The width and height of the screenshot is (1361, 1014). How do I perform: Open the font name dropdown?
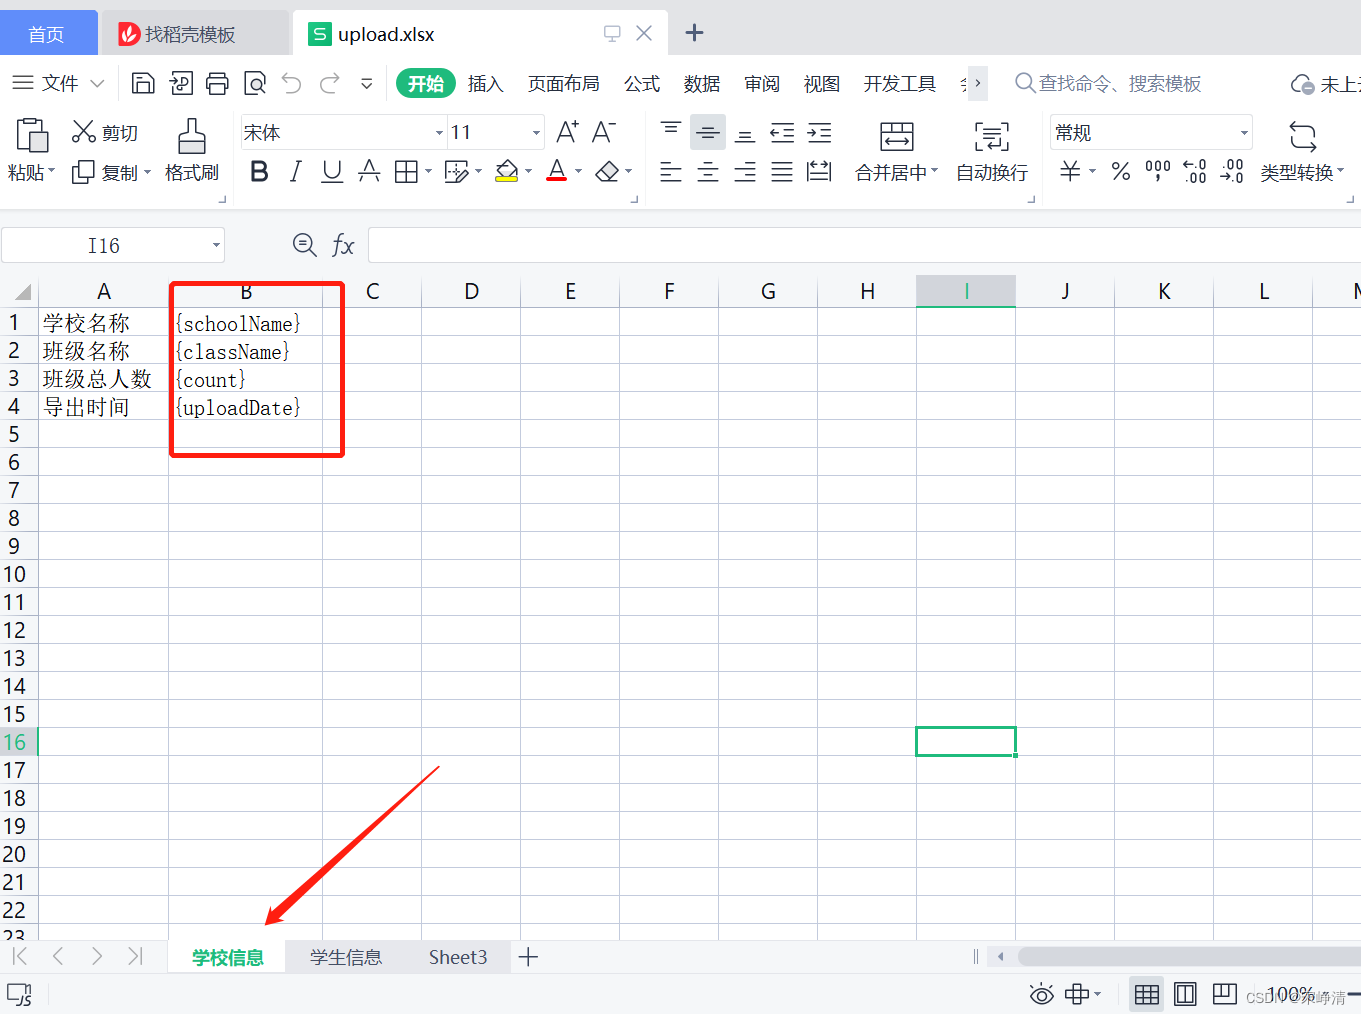[x=439, y=133]
